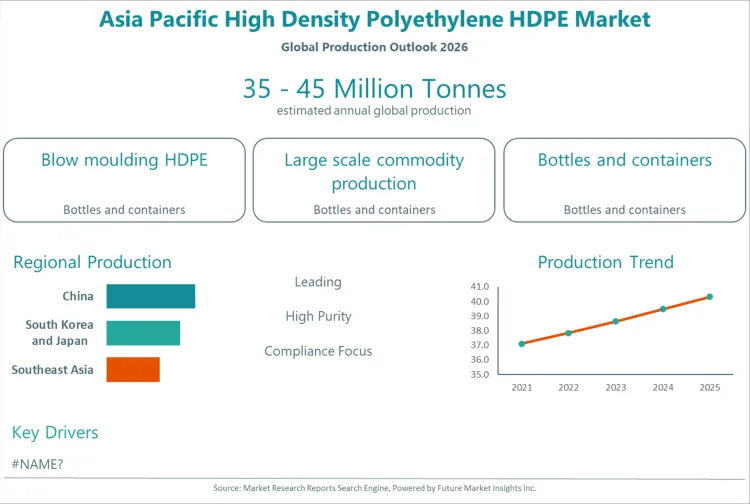
Task: Click the '2024' x-axis label
Action: click(x=663, y=387)
